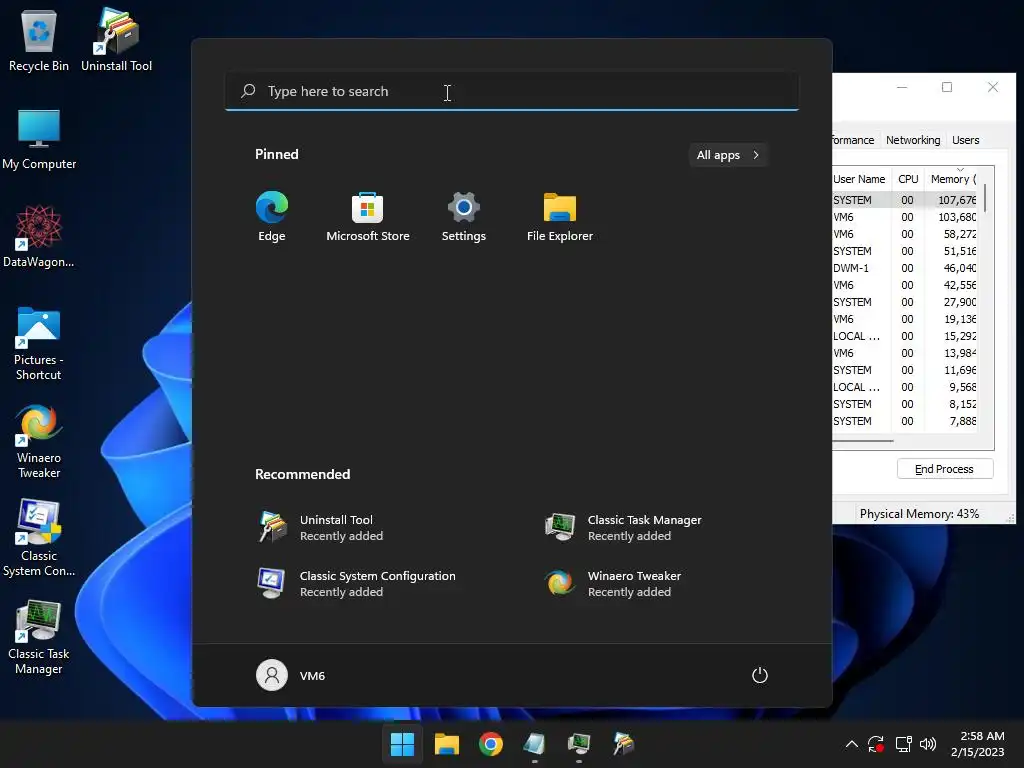The image size is (1024, 768).
Task: Open File Explorer from the taskbar
Action: pyautogui.click(x=447, y=744)
